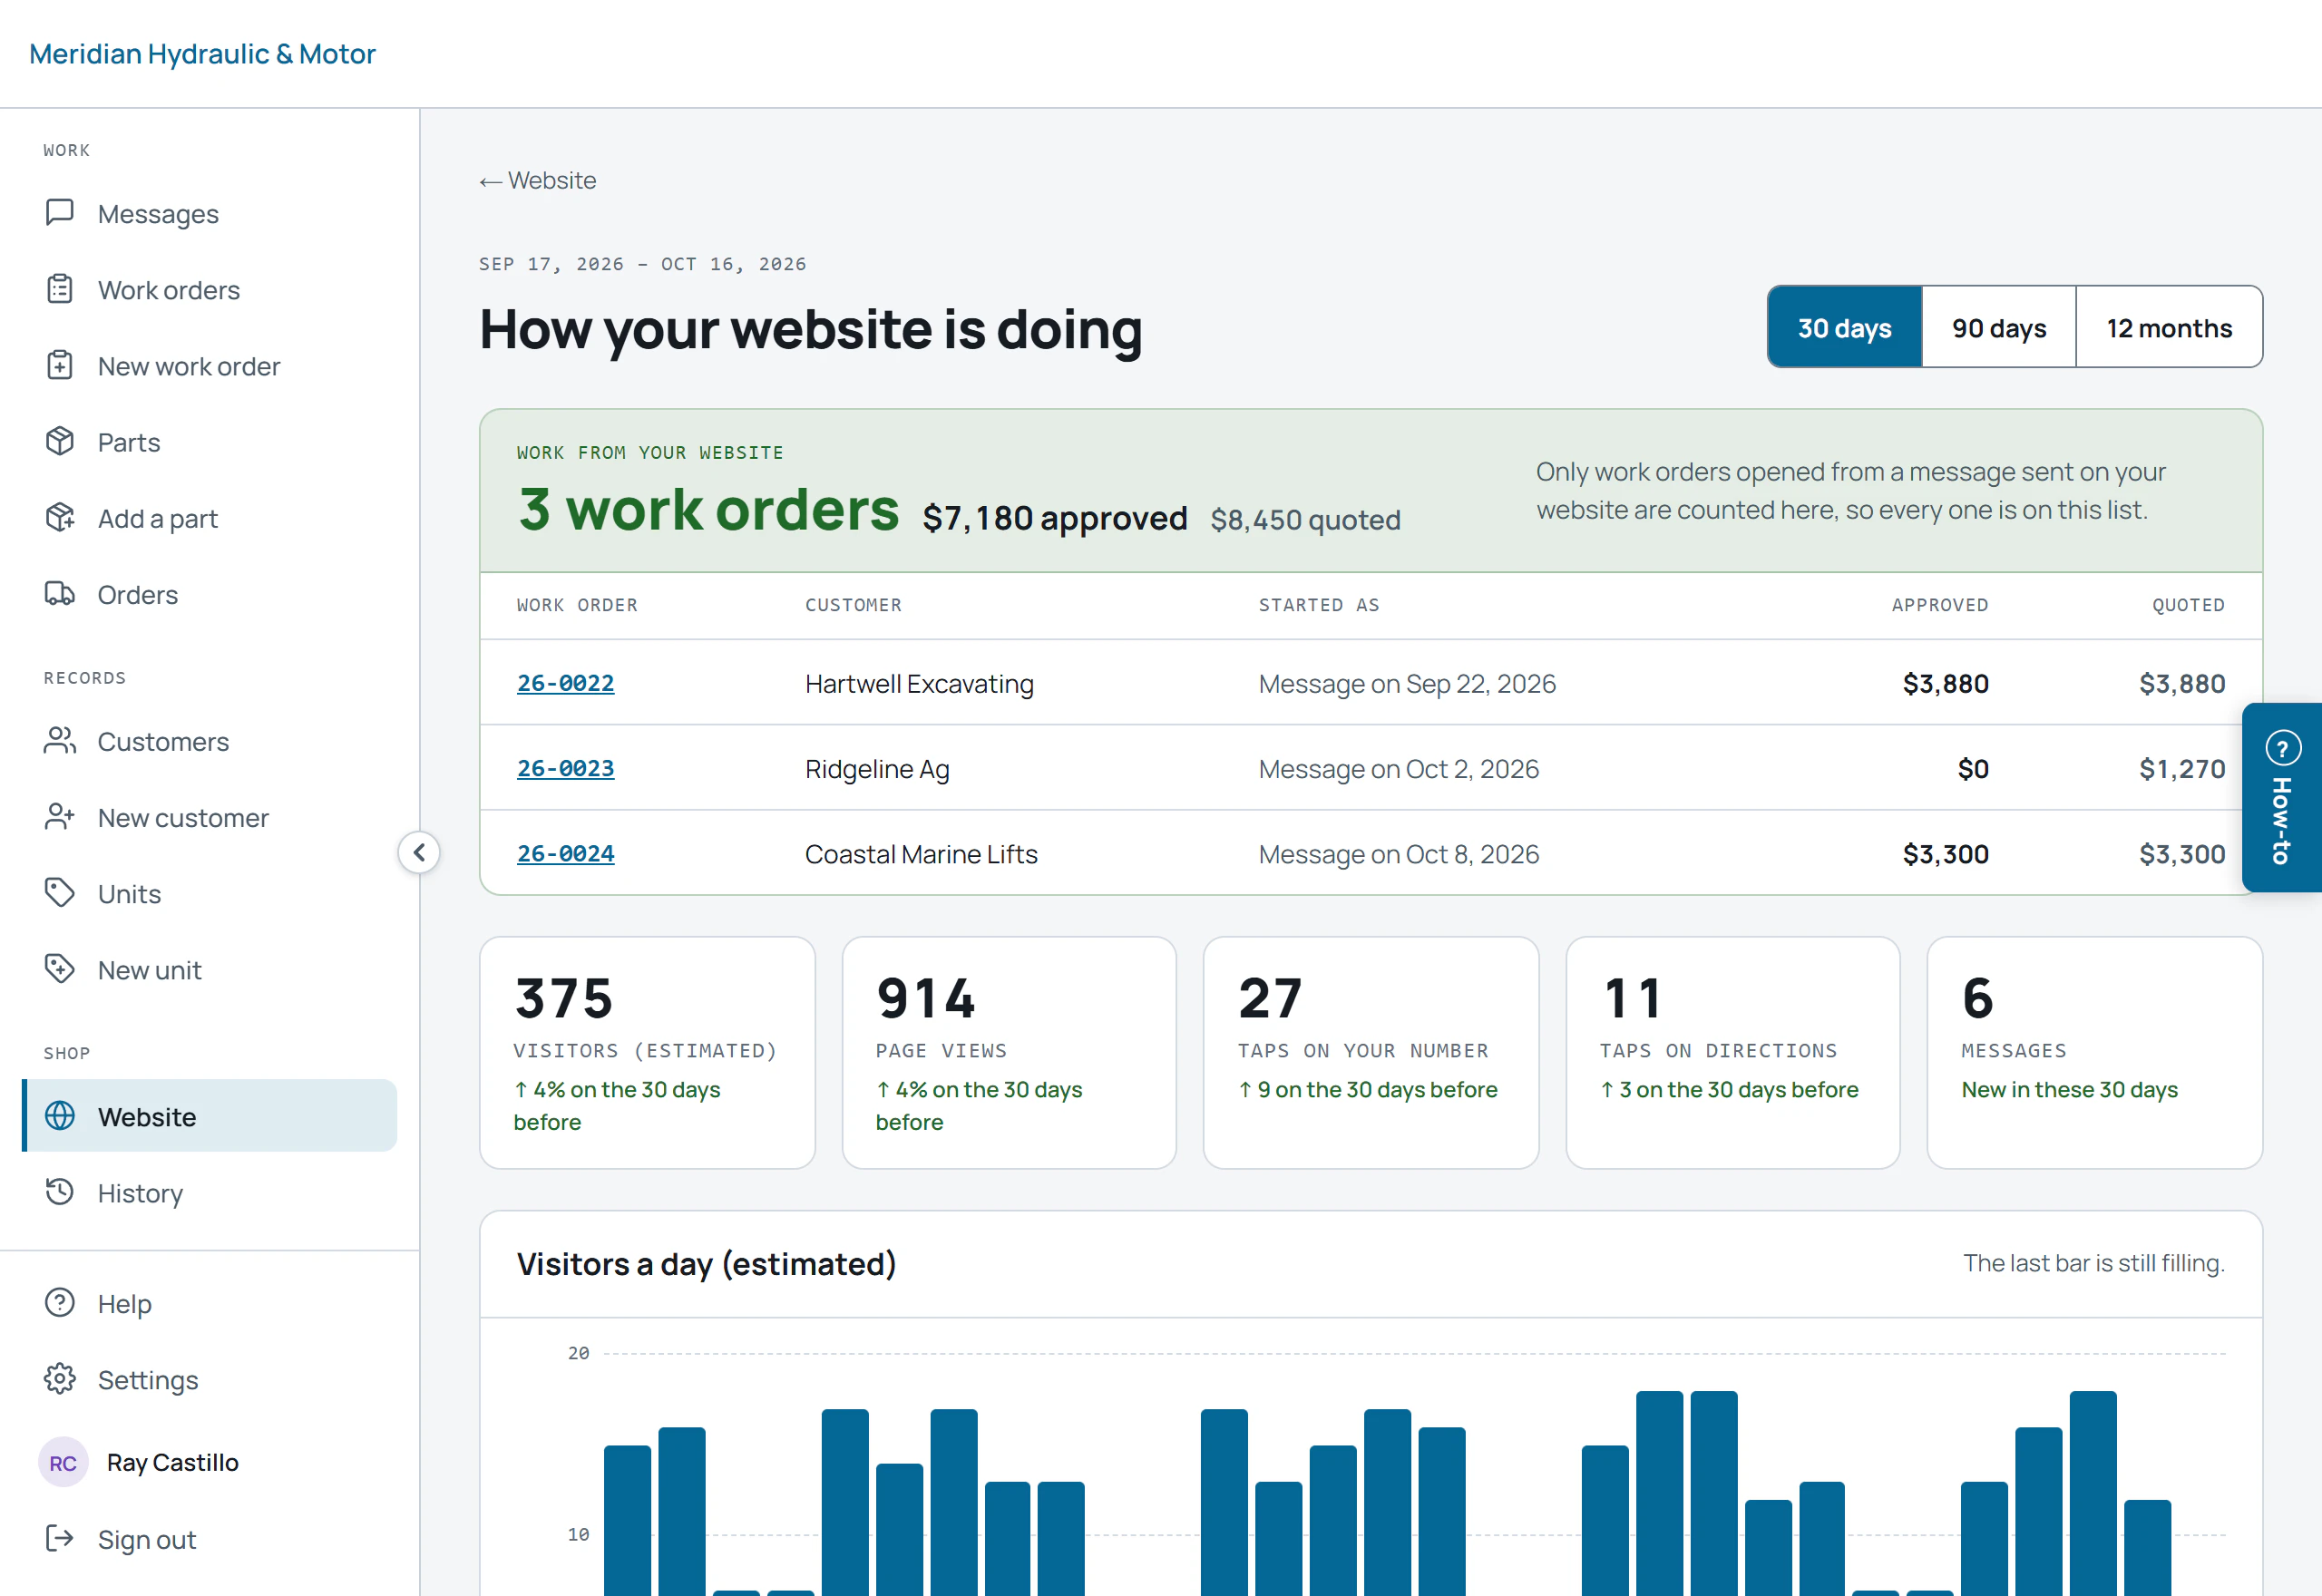2322x1596 pixels.
Task: Switch to the 90 days range
Action: coord(1999,327)
